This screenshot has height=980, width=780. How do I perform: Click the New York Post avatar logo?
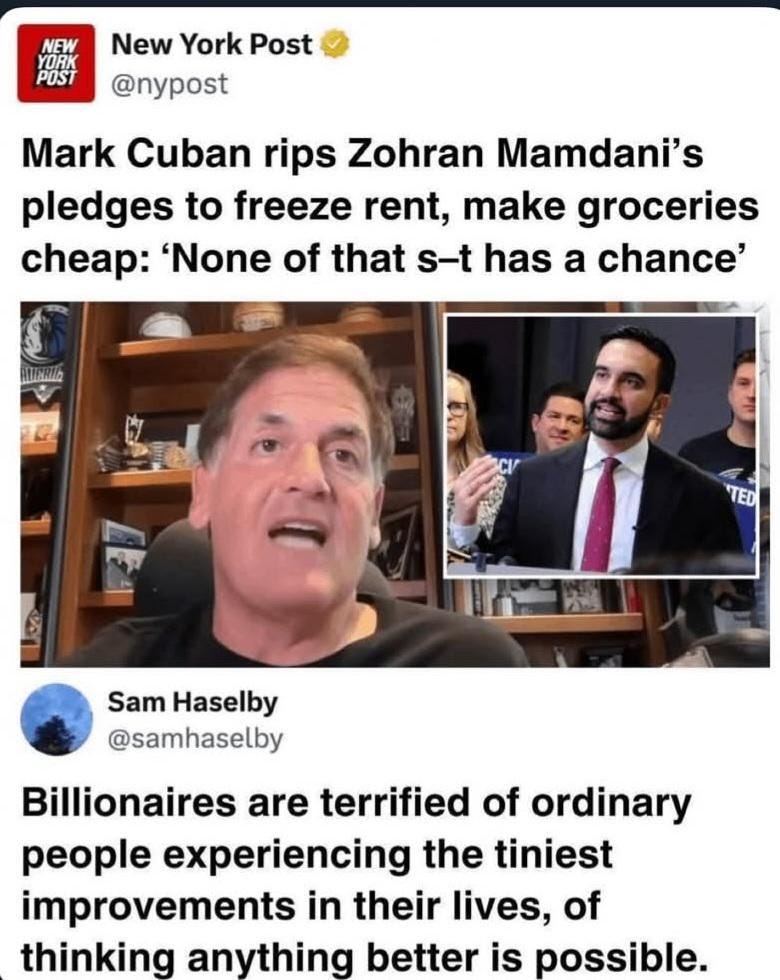[56, 63]
